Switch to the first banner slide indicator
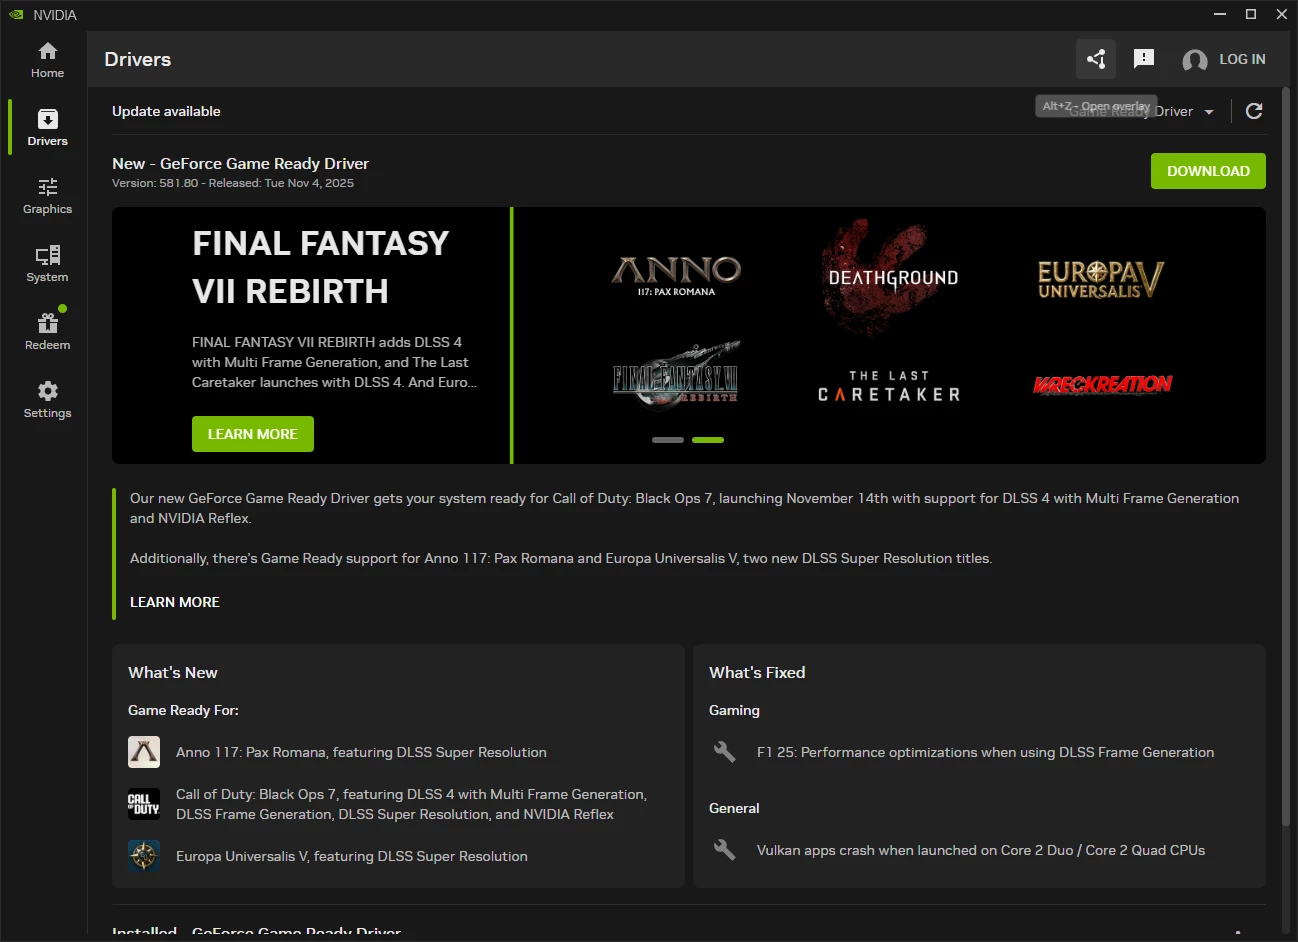 point(668,440)
